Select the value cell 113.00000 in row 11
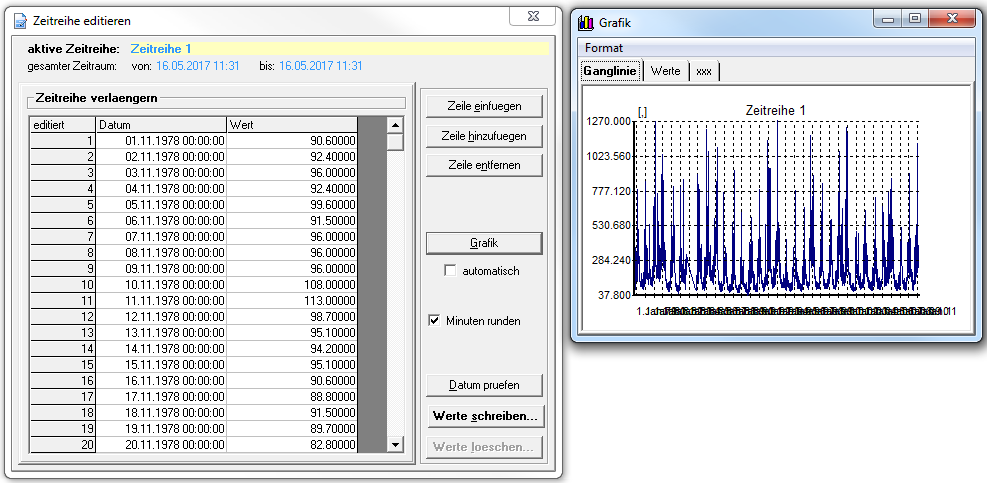The width and height of the screenshot is (987, 483). [292, 300]
